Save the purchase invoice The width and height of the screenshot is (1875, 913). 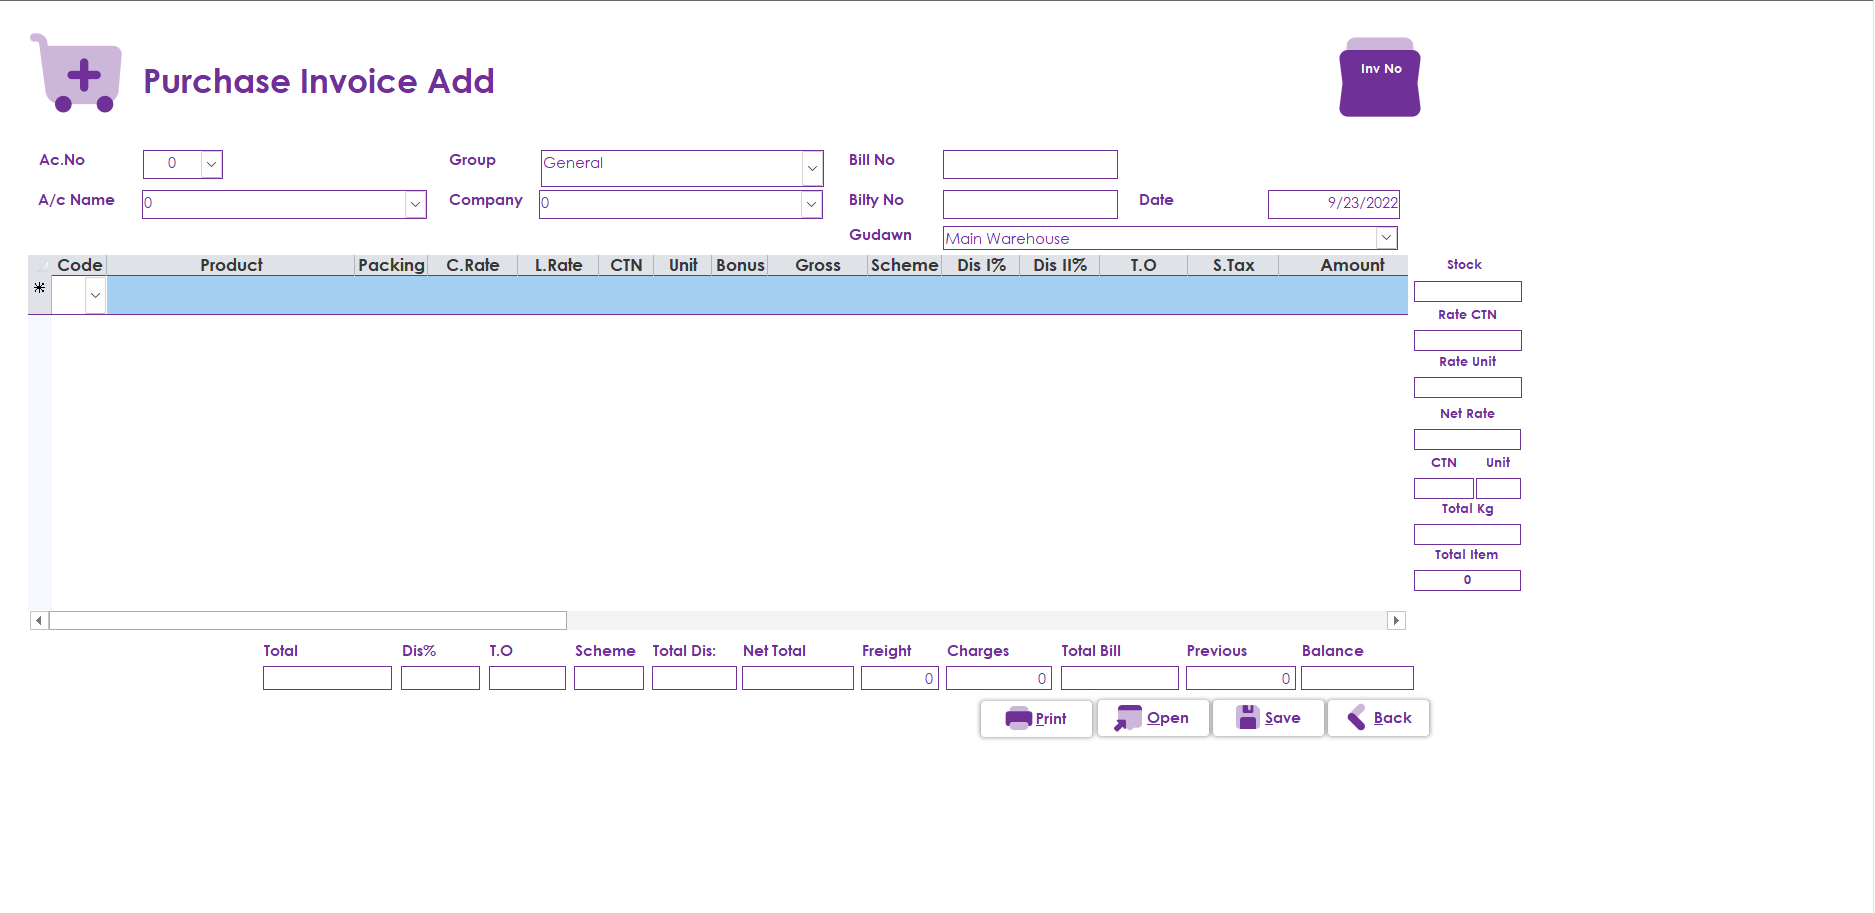(1268, 718)
